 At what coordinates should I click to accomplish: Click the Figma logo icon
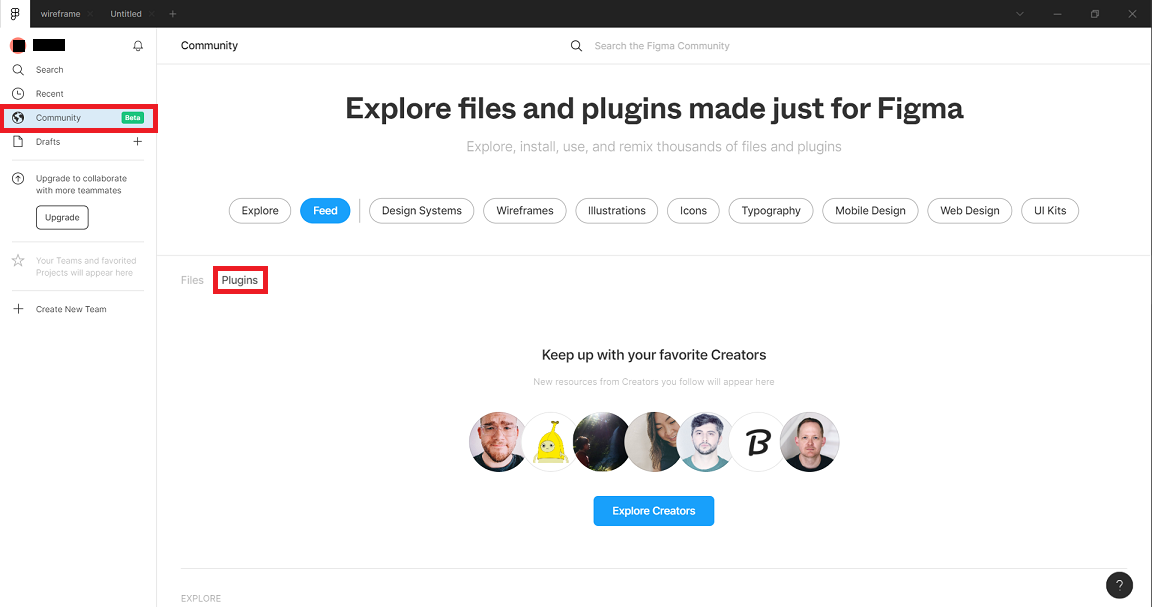coord(14,14)
